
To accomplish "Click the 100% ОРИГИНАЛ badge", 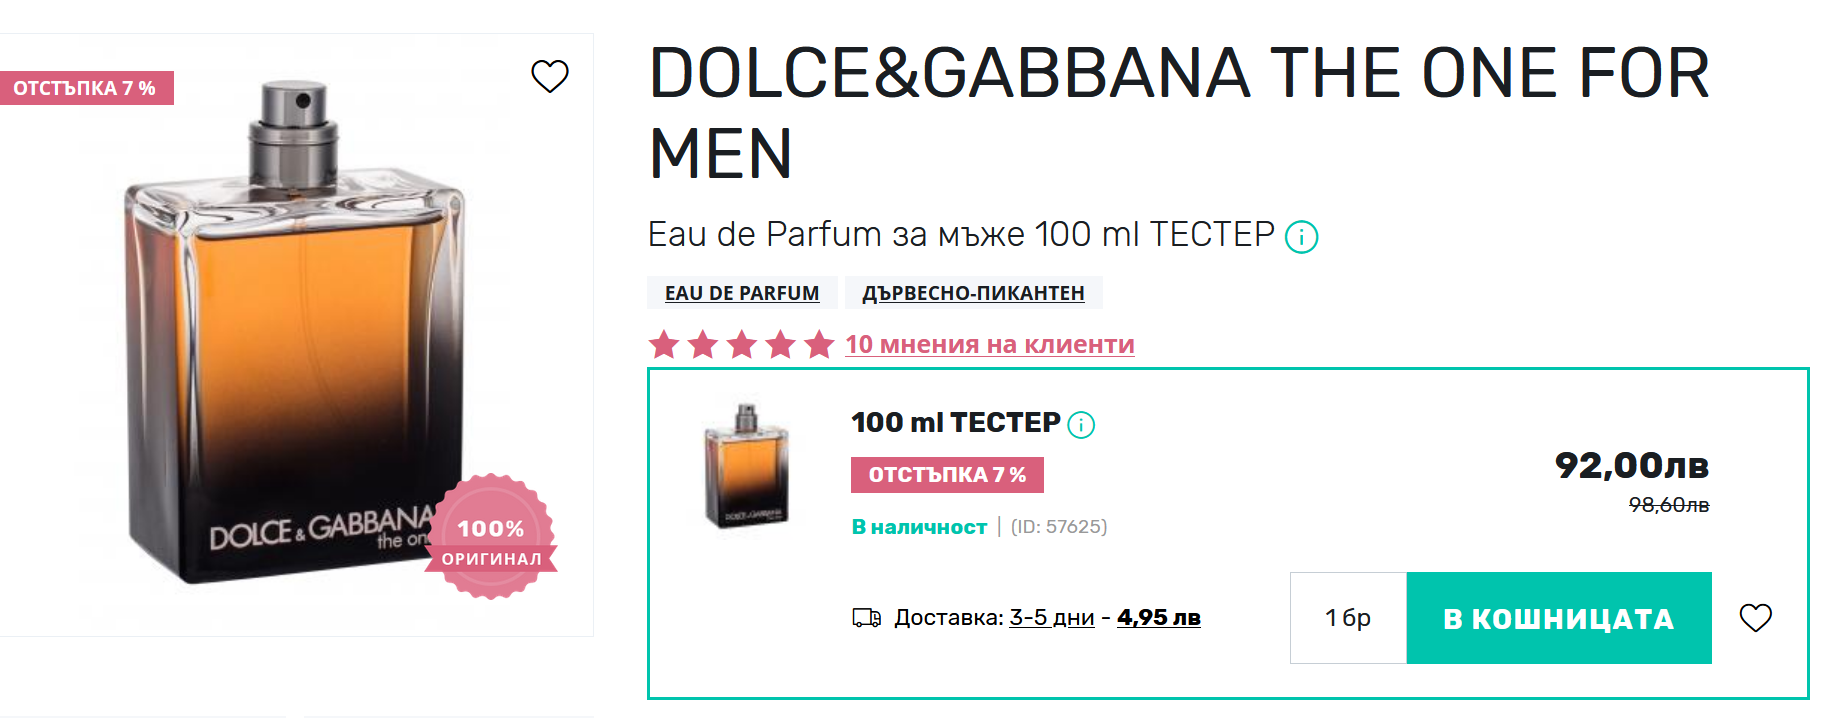I will pos(491,538).
